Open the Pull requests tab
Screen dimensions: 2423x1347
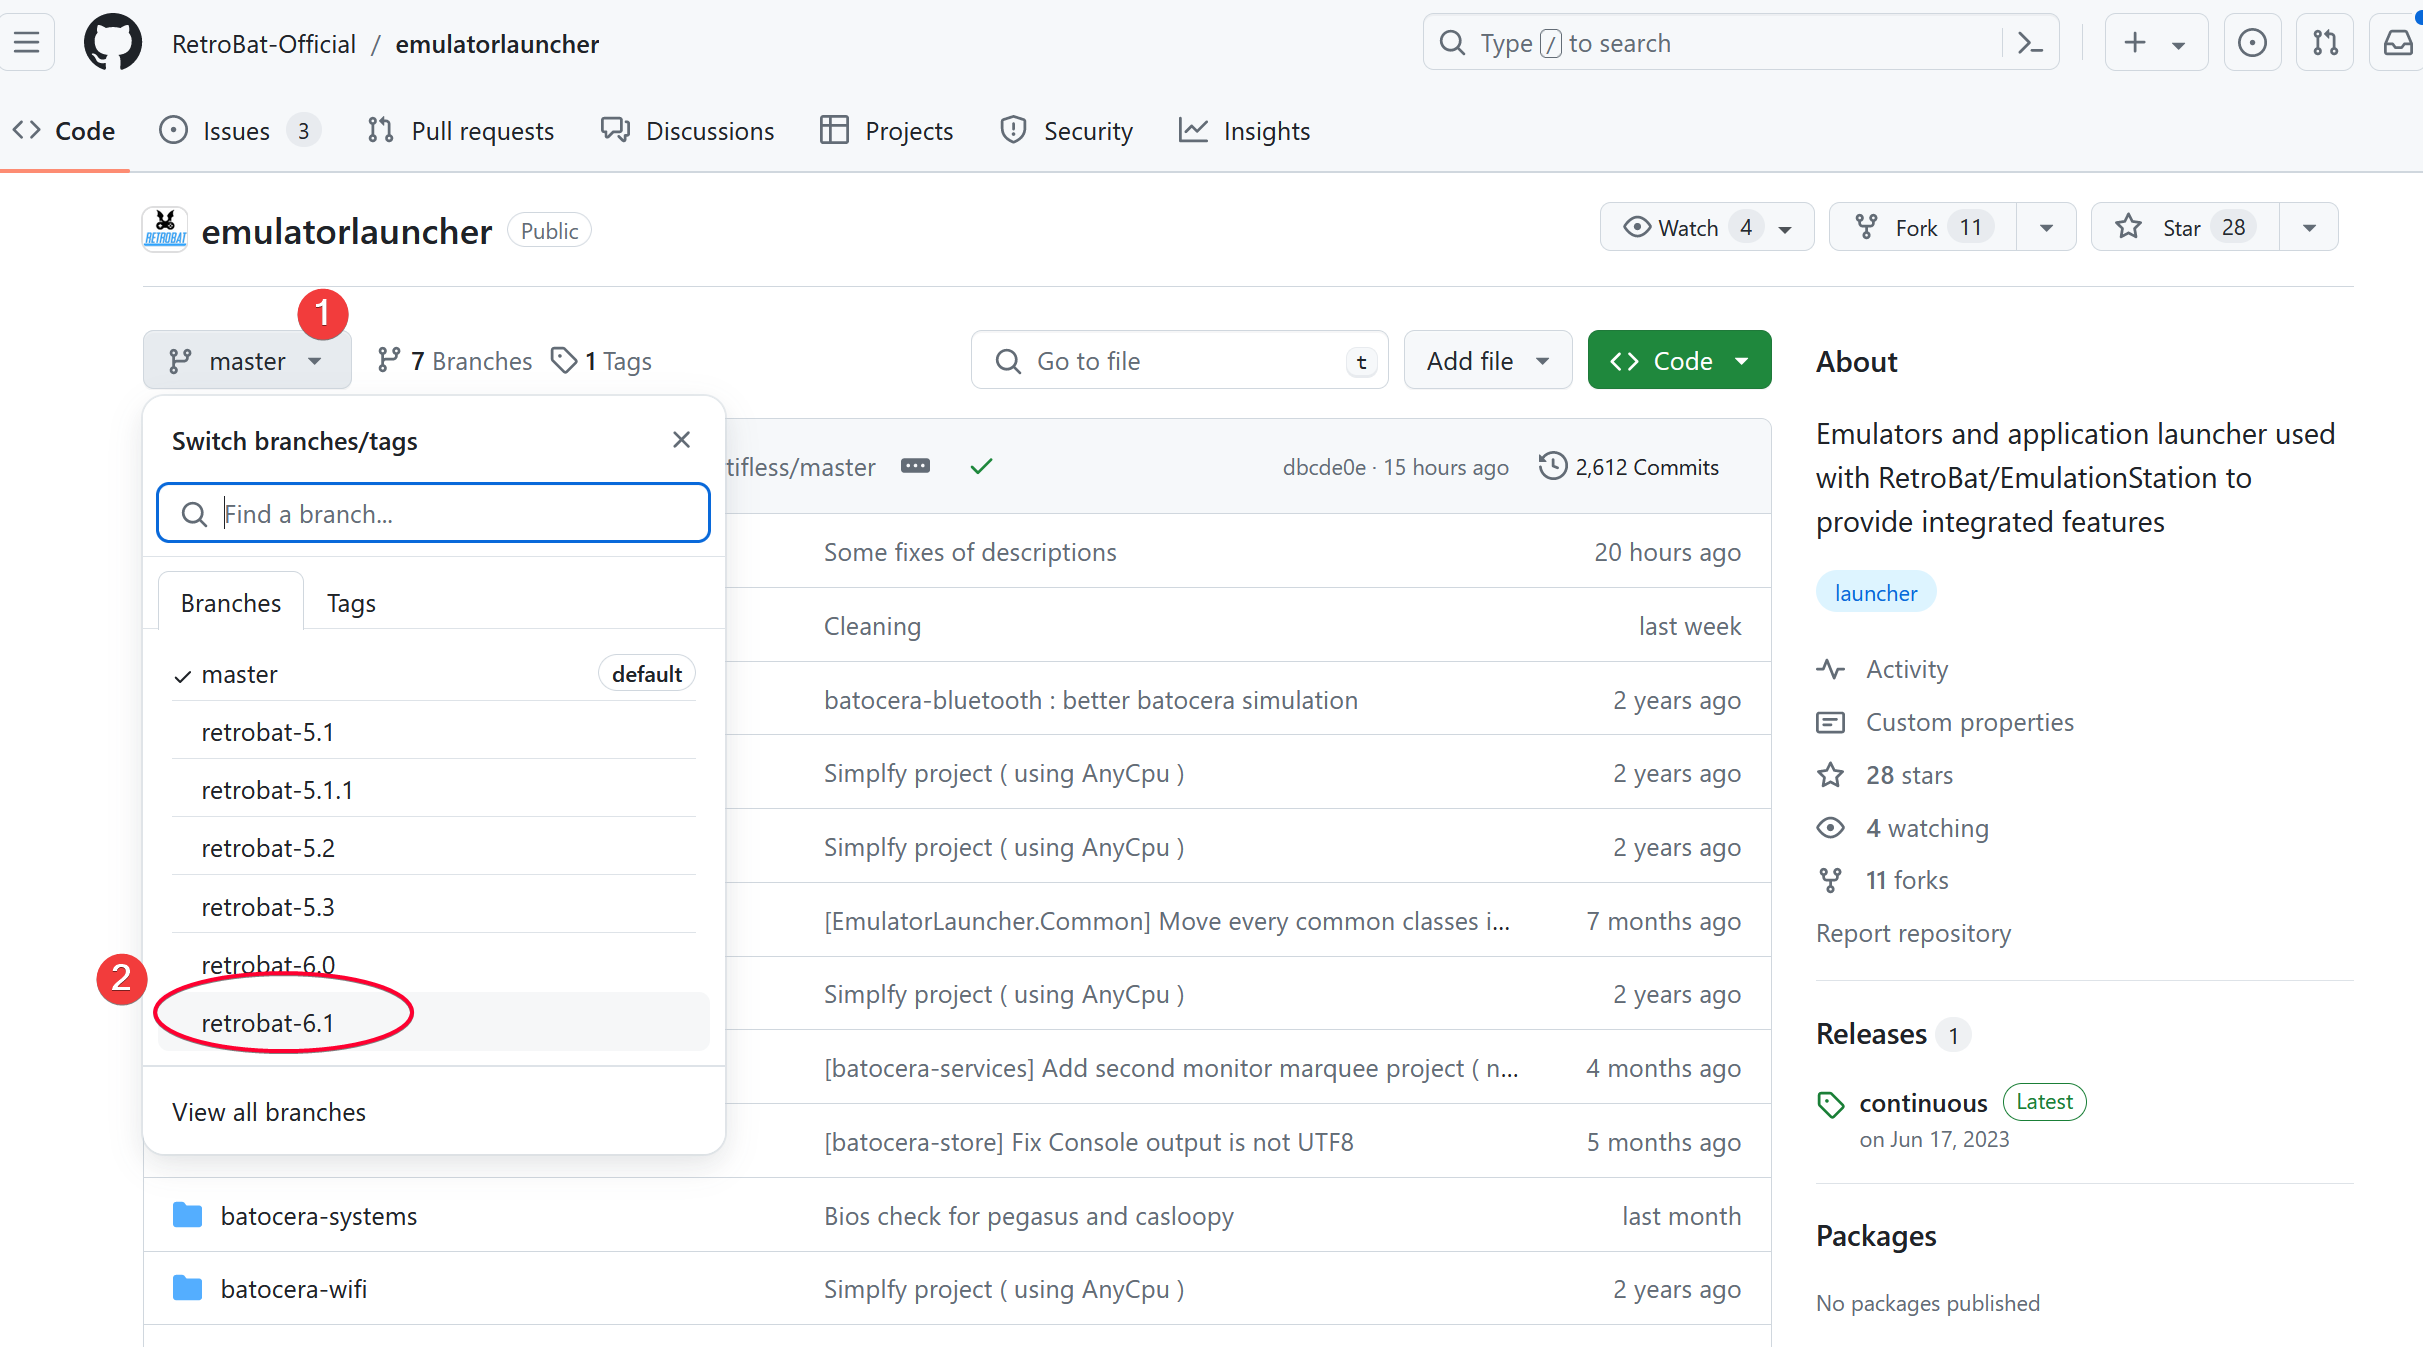(x=460, y=131)
